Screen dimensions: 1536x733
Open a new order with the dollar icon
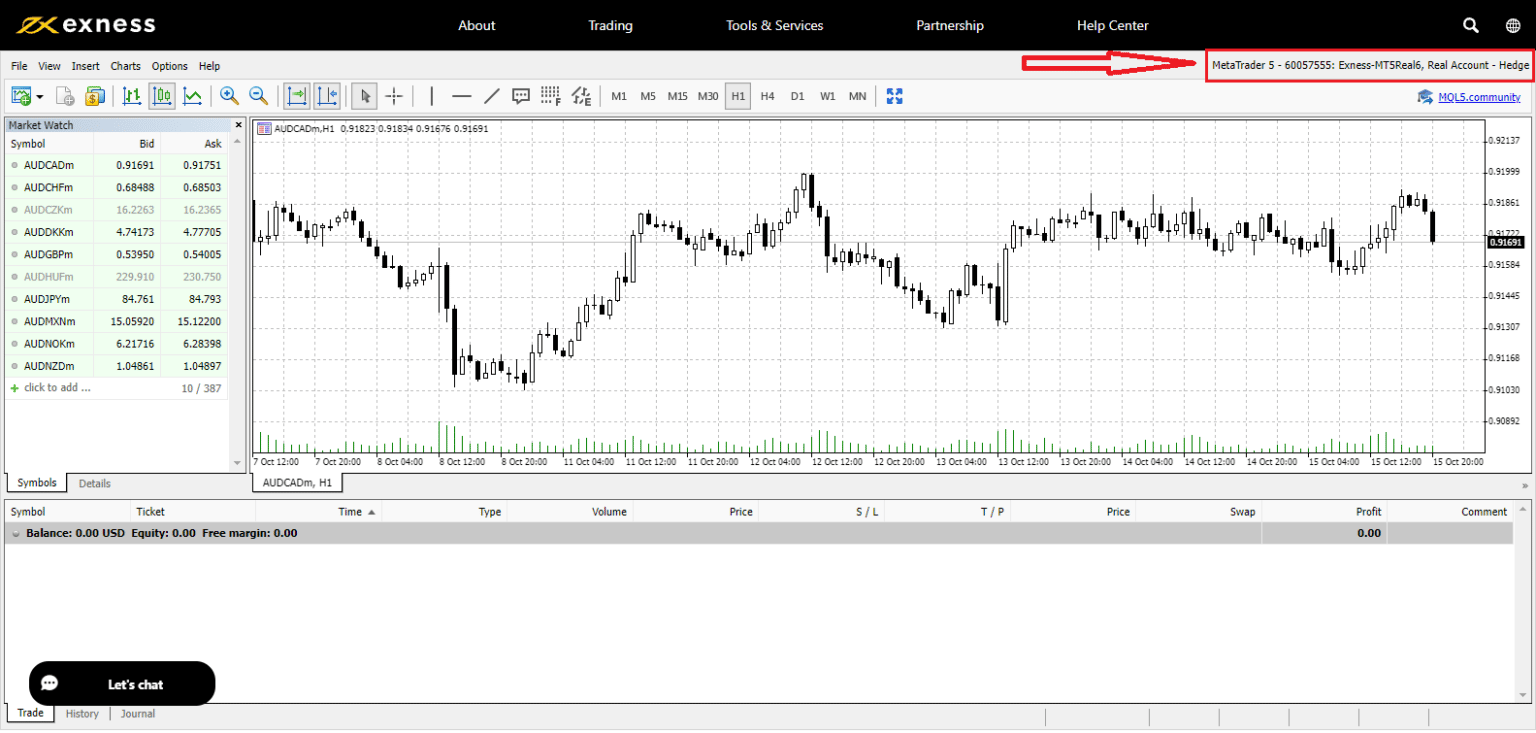pyautogui.click(x=95, y=96)
